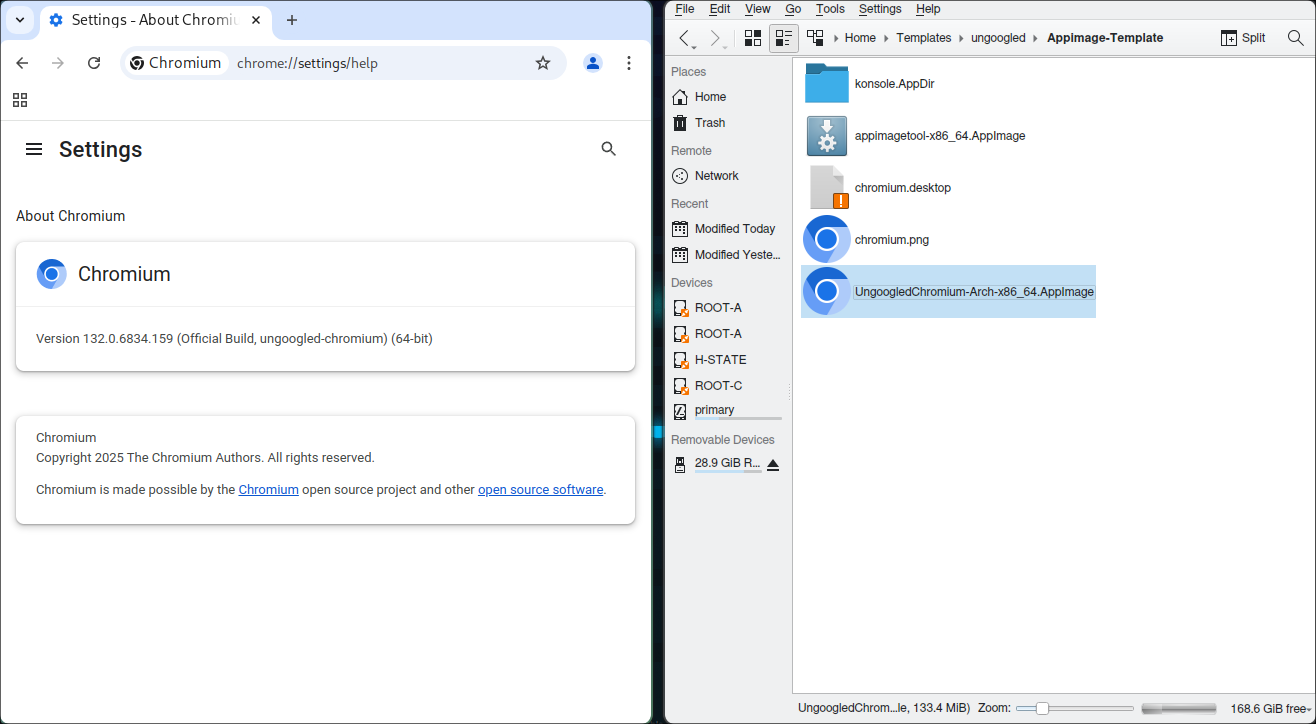Search settings with magnifier icon
1316x724 pixels.
[x=609, y=149]
